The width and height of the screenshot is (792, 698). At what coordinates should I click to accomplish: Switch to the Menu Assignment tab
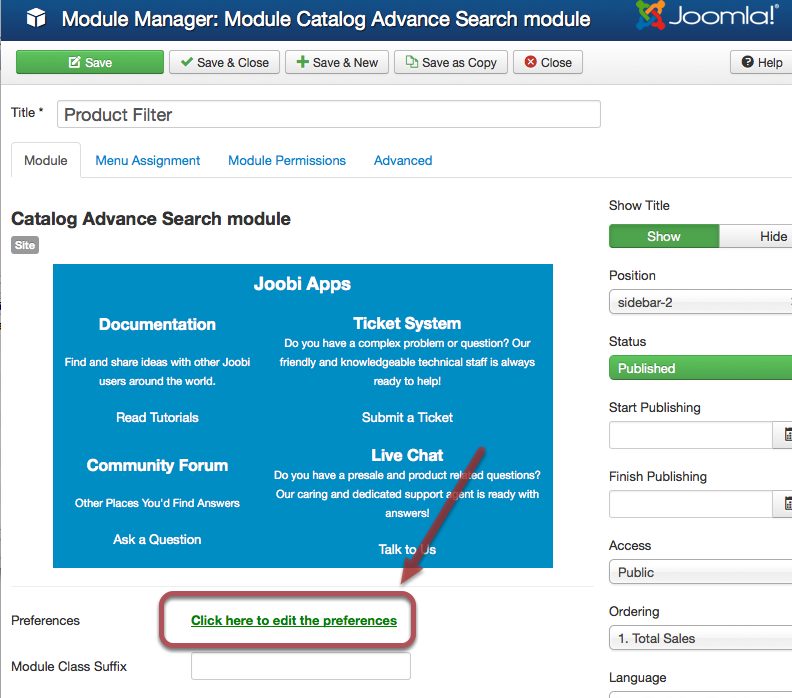click(147, 161)
